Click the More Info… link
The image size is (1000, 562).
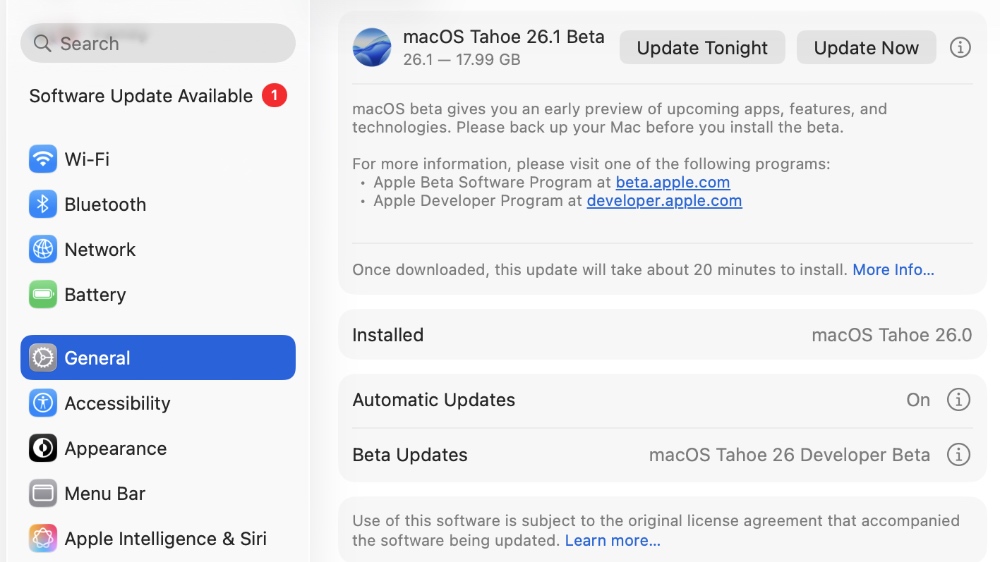[x=893, y=270]
